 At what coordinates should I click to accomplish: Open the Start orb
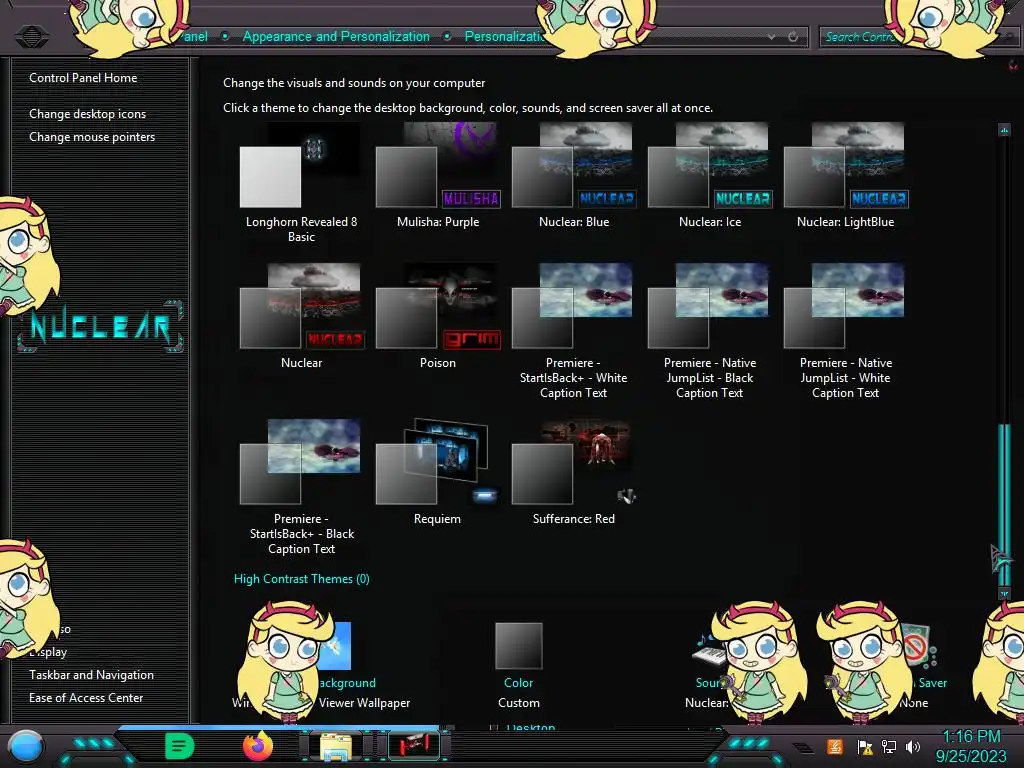(26, 746)
